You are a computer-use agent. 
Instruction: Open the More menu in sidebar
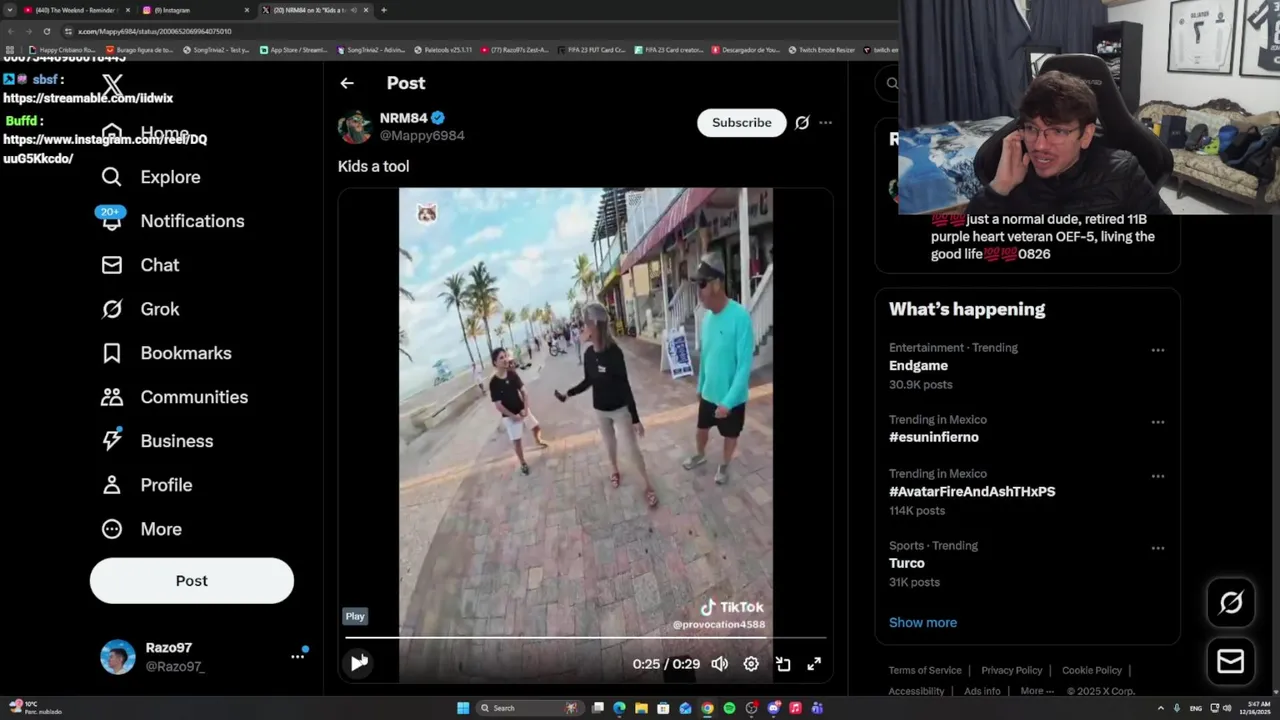tap(141, 529)
